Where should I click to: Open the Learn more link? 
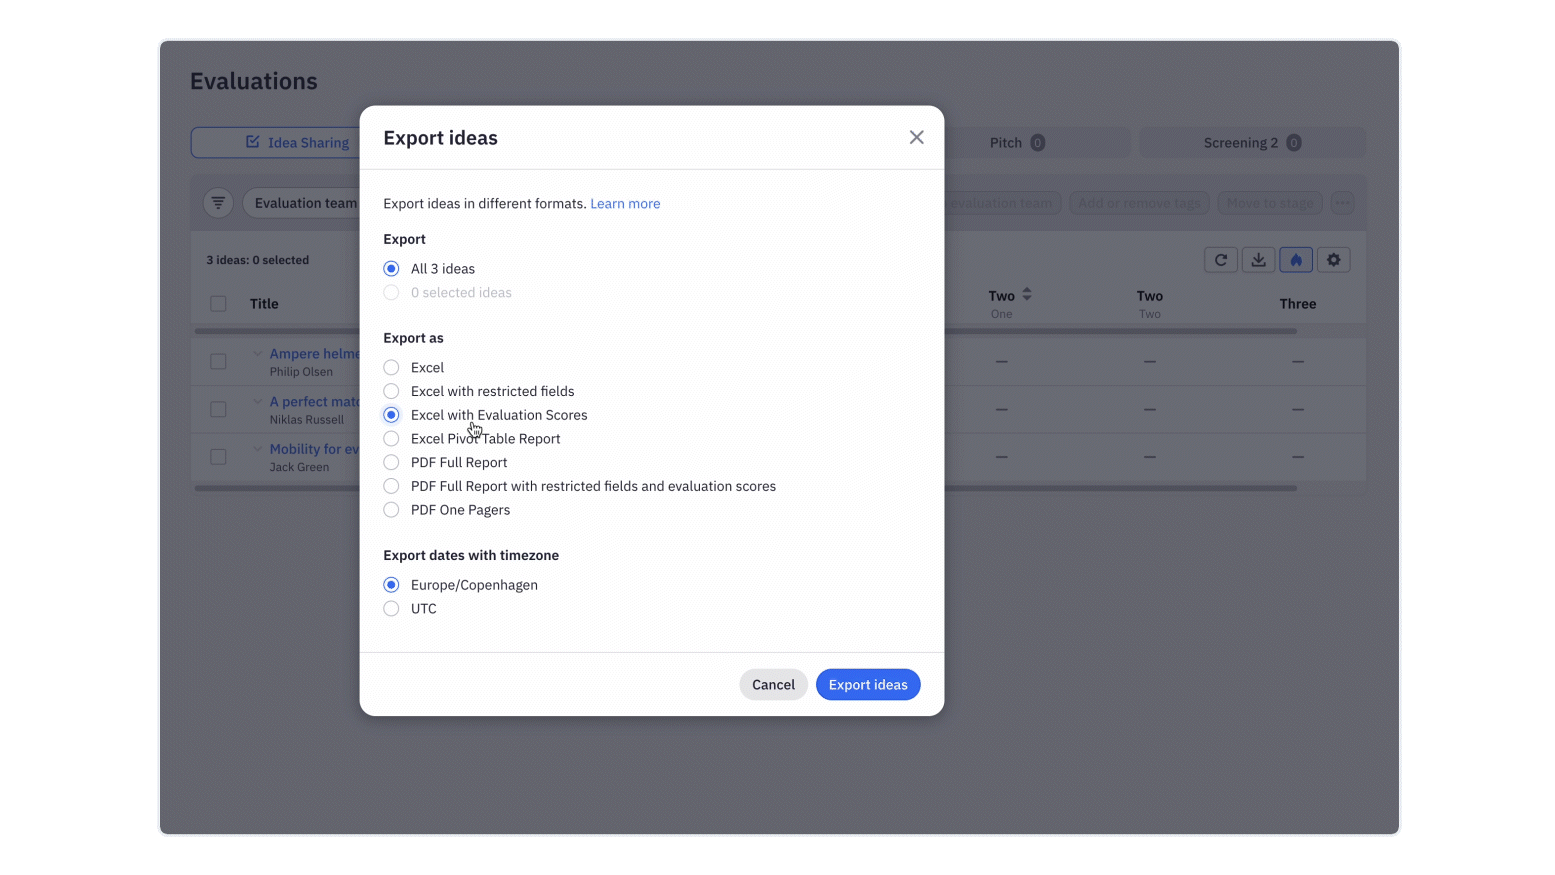(x=625, y=203)
